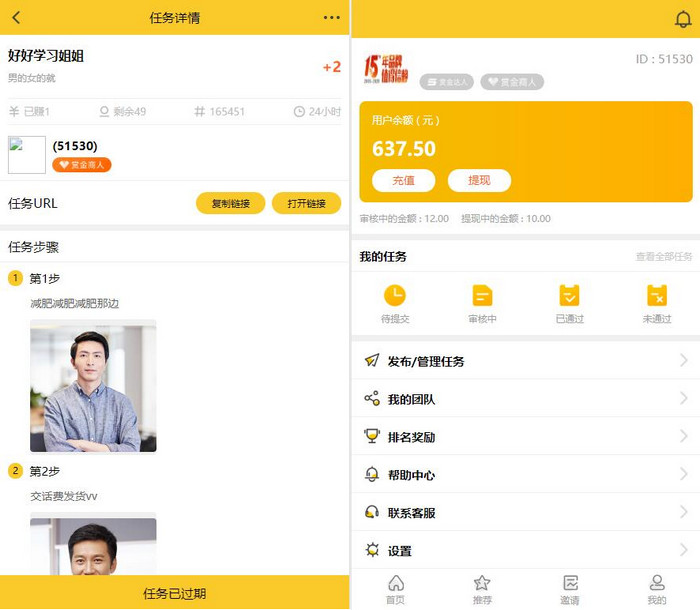Click the 审核中的金额：12.00 text
Screen dimensions: 700x610
[404, 218]
